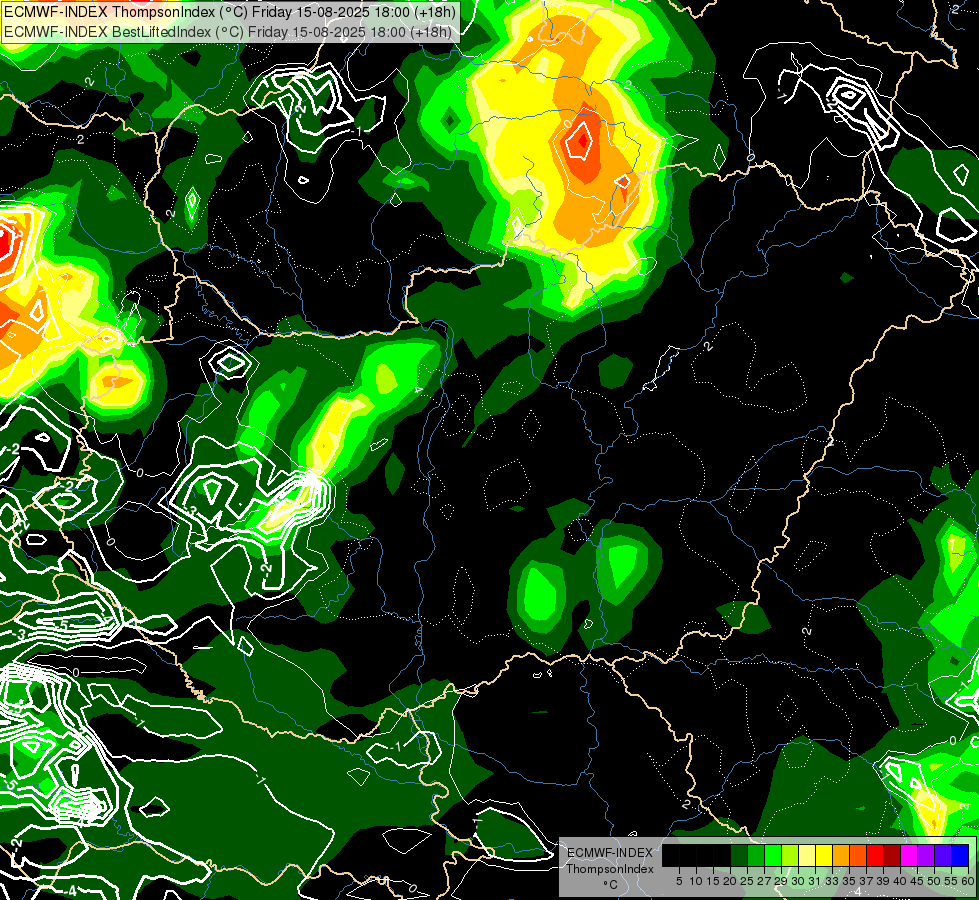The height and width of the screenshot is (900, 979).
Task: Click the legend tick value 40
Action: coord(900,881)
